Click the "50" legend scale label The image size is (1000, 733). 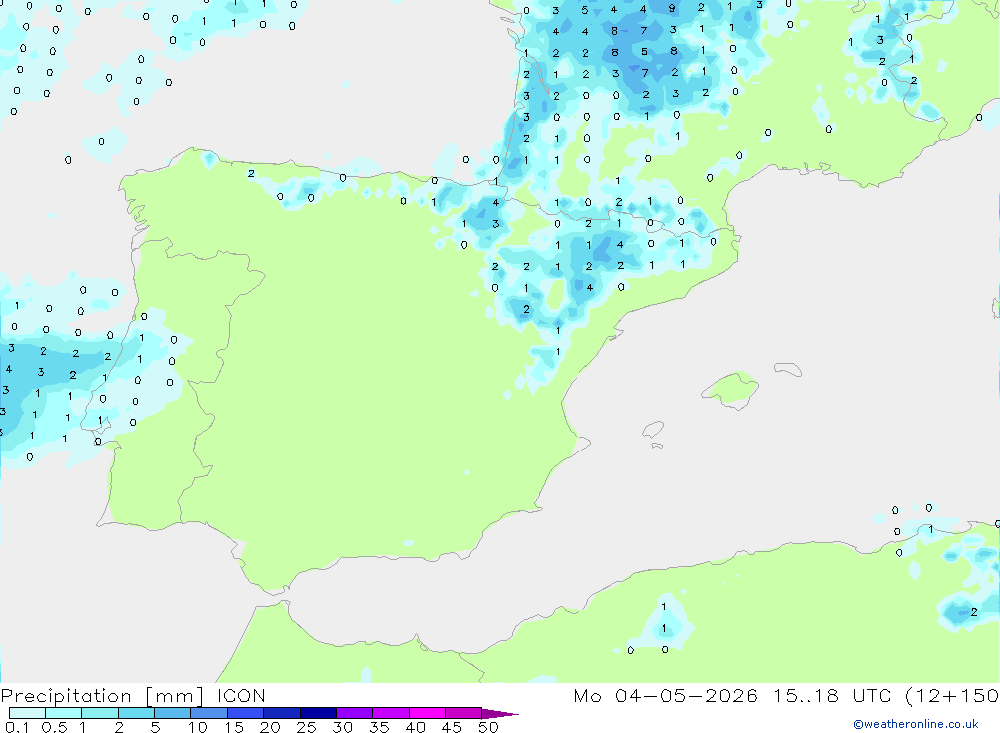pyautogui.click(x=488, y=727)
